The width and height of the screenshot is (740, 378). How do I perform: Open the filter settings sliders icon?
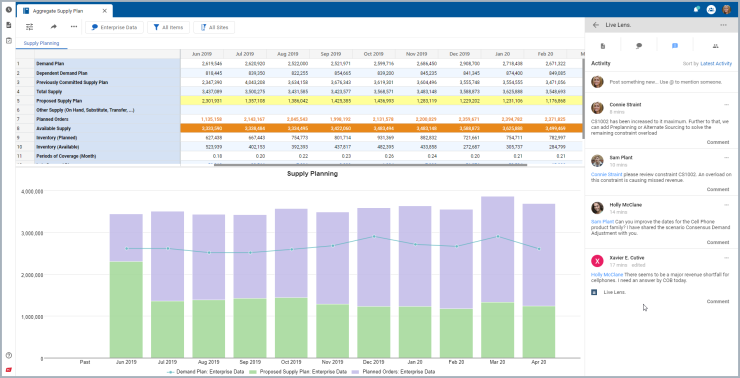pyautogui.click(x=29, y=27)
